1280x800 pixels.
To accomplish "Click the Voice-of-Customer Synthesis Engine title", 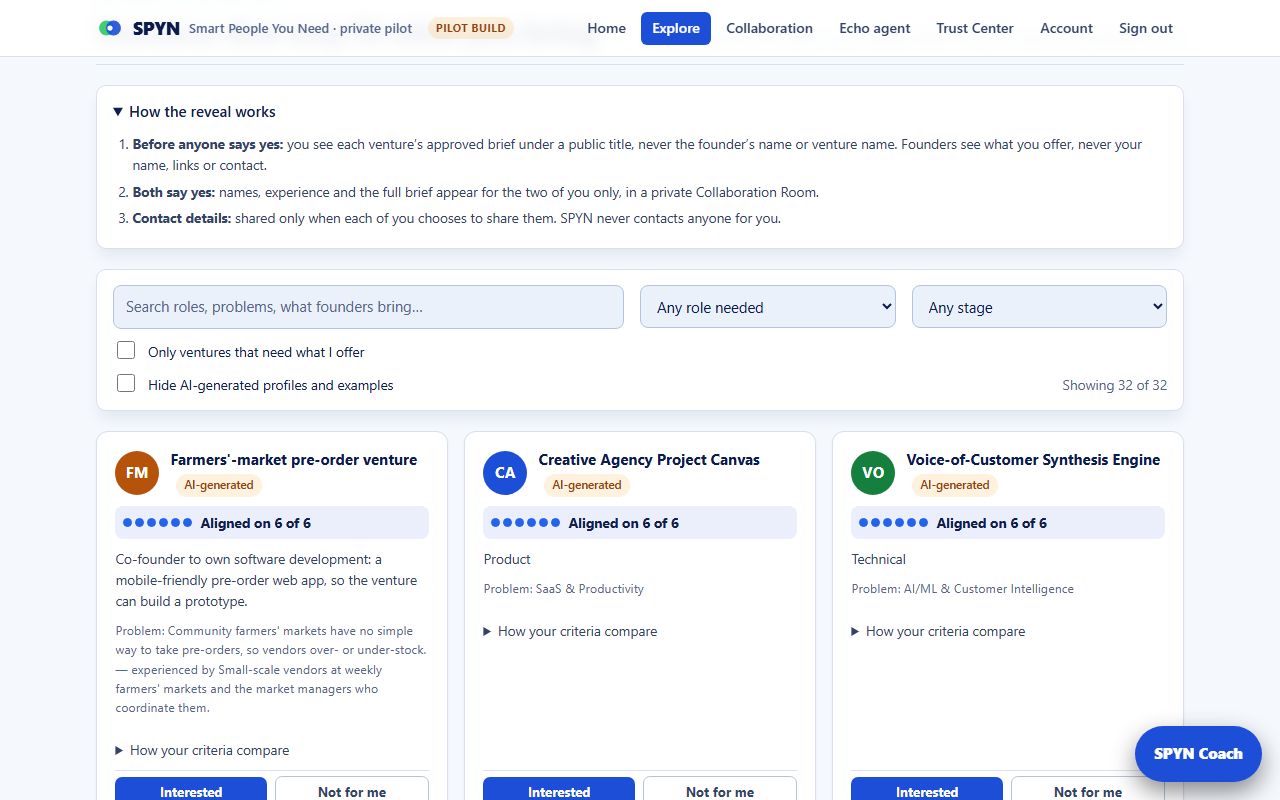I will 1033,460.
